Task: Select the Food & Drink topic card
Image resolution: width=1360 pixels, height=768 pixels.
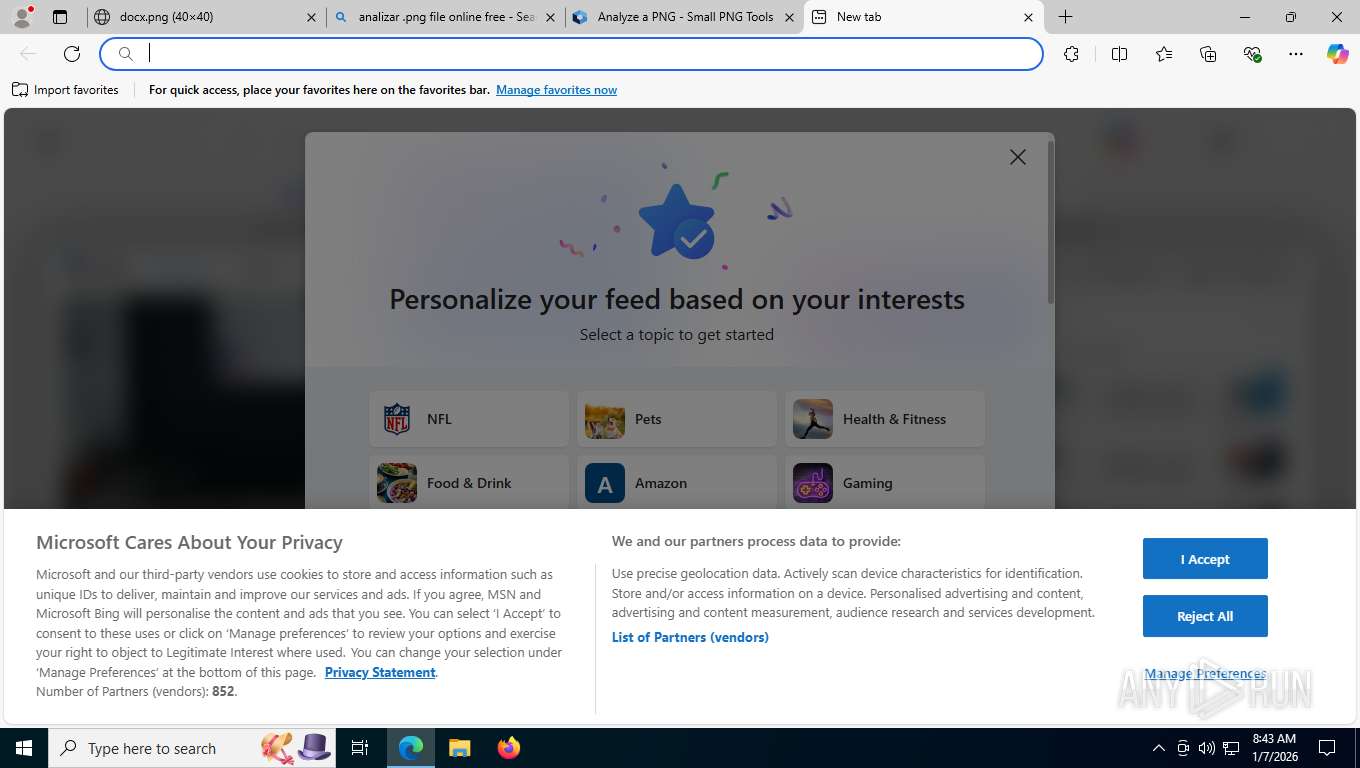Action: (x=469, y=483)
